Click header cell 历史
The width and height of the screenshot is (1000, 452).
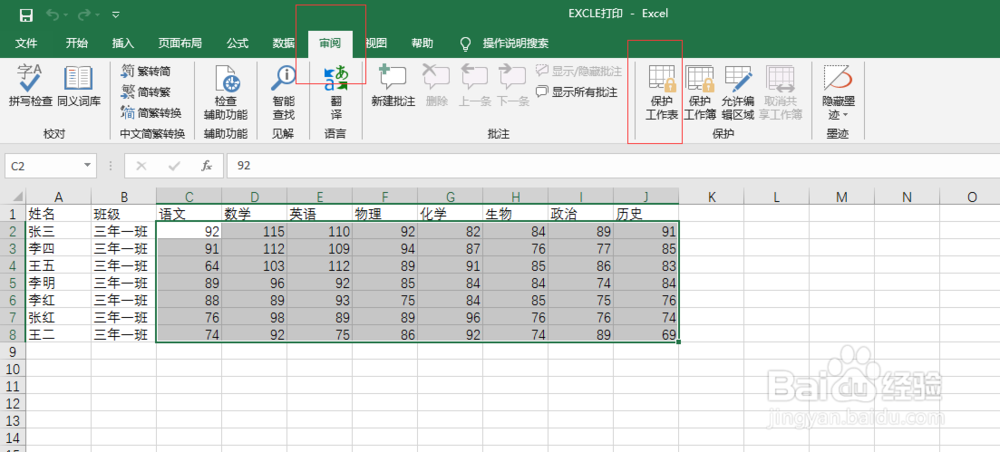pyautogui.click(x=647, y=214)
